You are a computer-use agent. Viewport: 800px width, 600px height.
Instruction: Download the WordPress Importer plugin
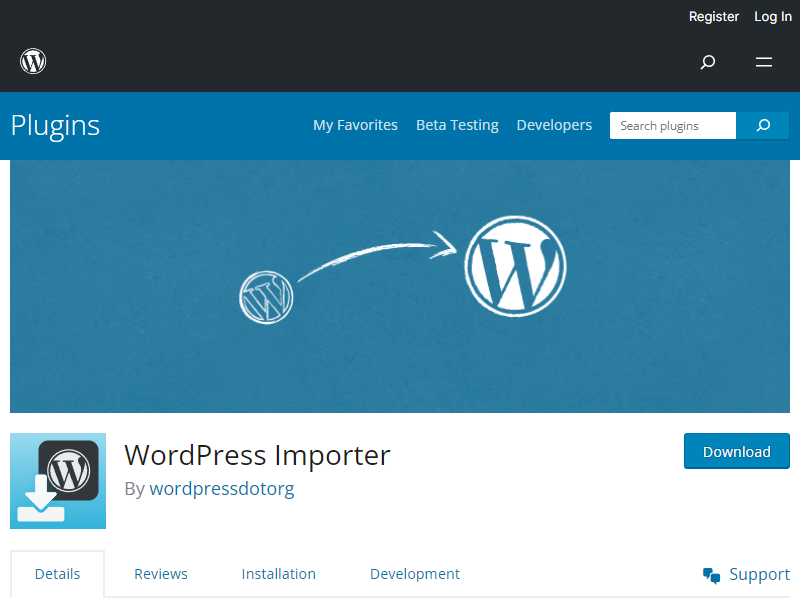(x=737, y=451)
